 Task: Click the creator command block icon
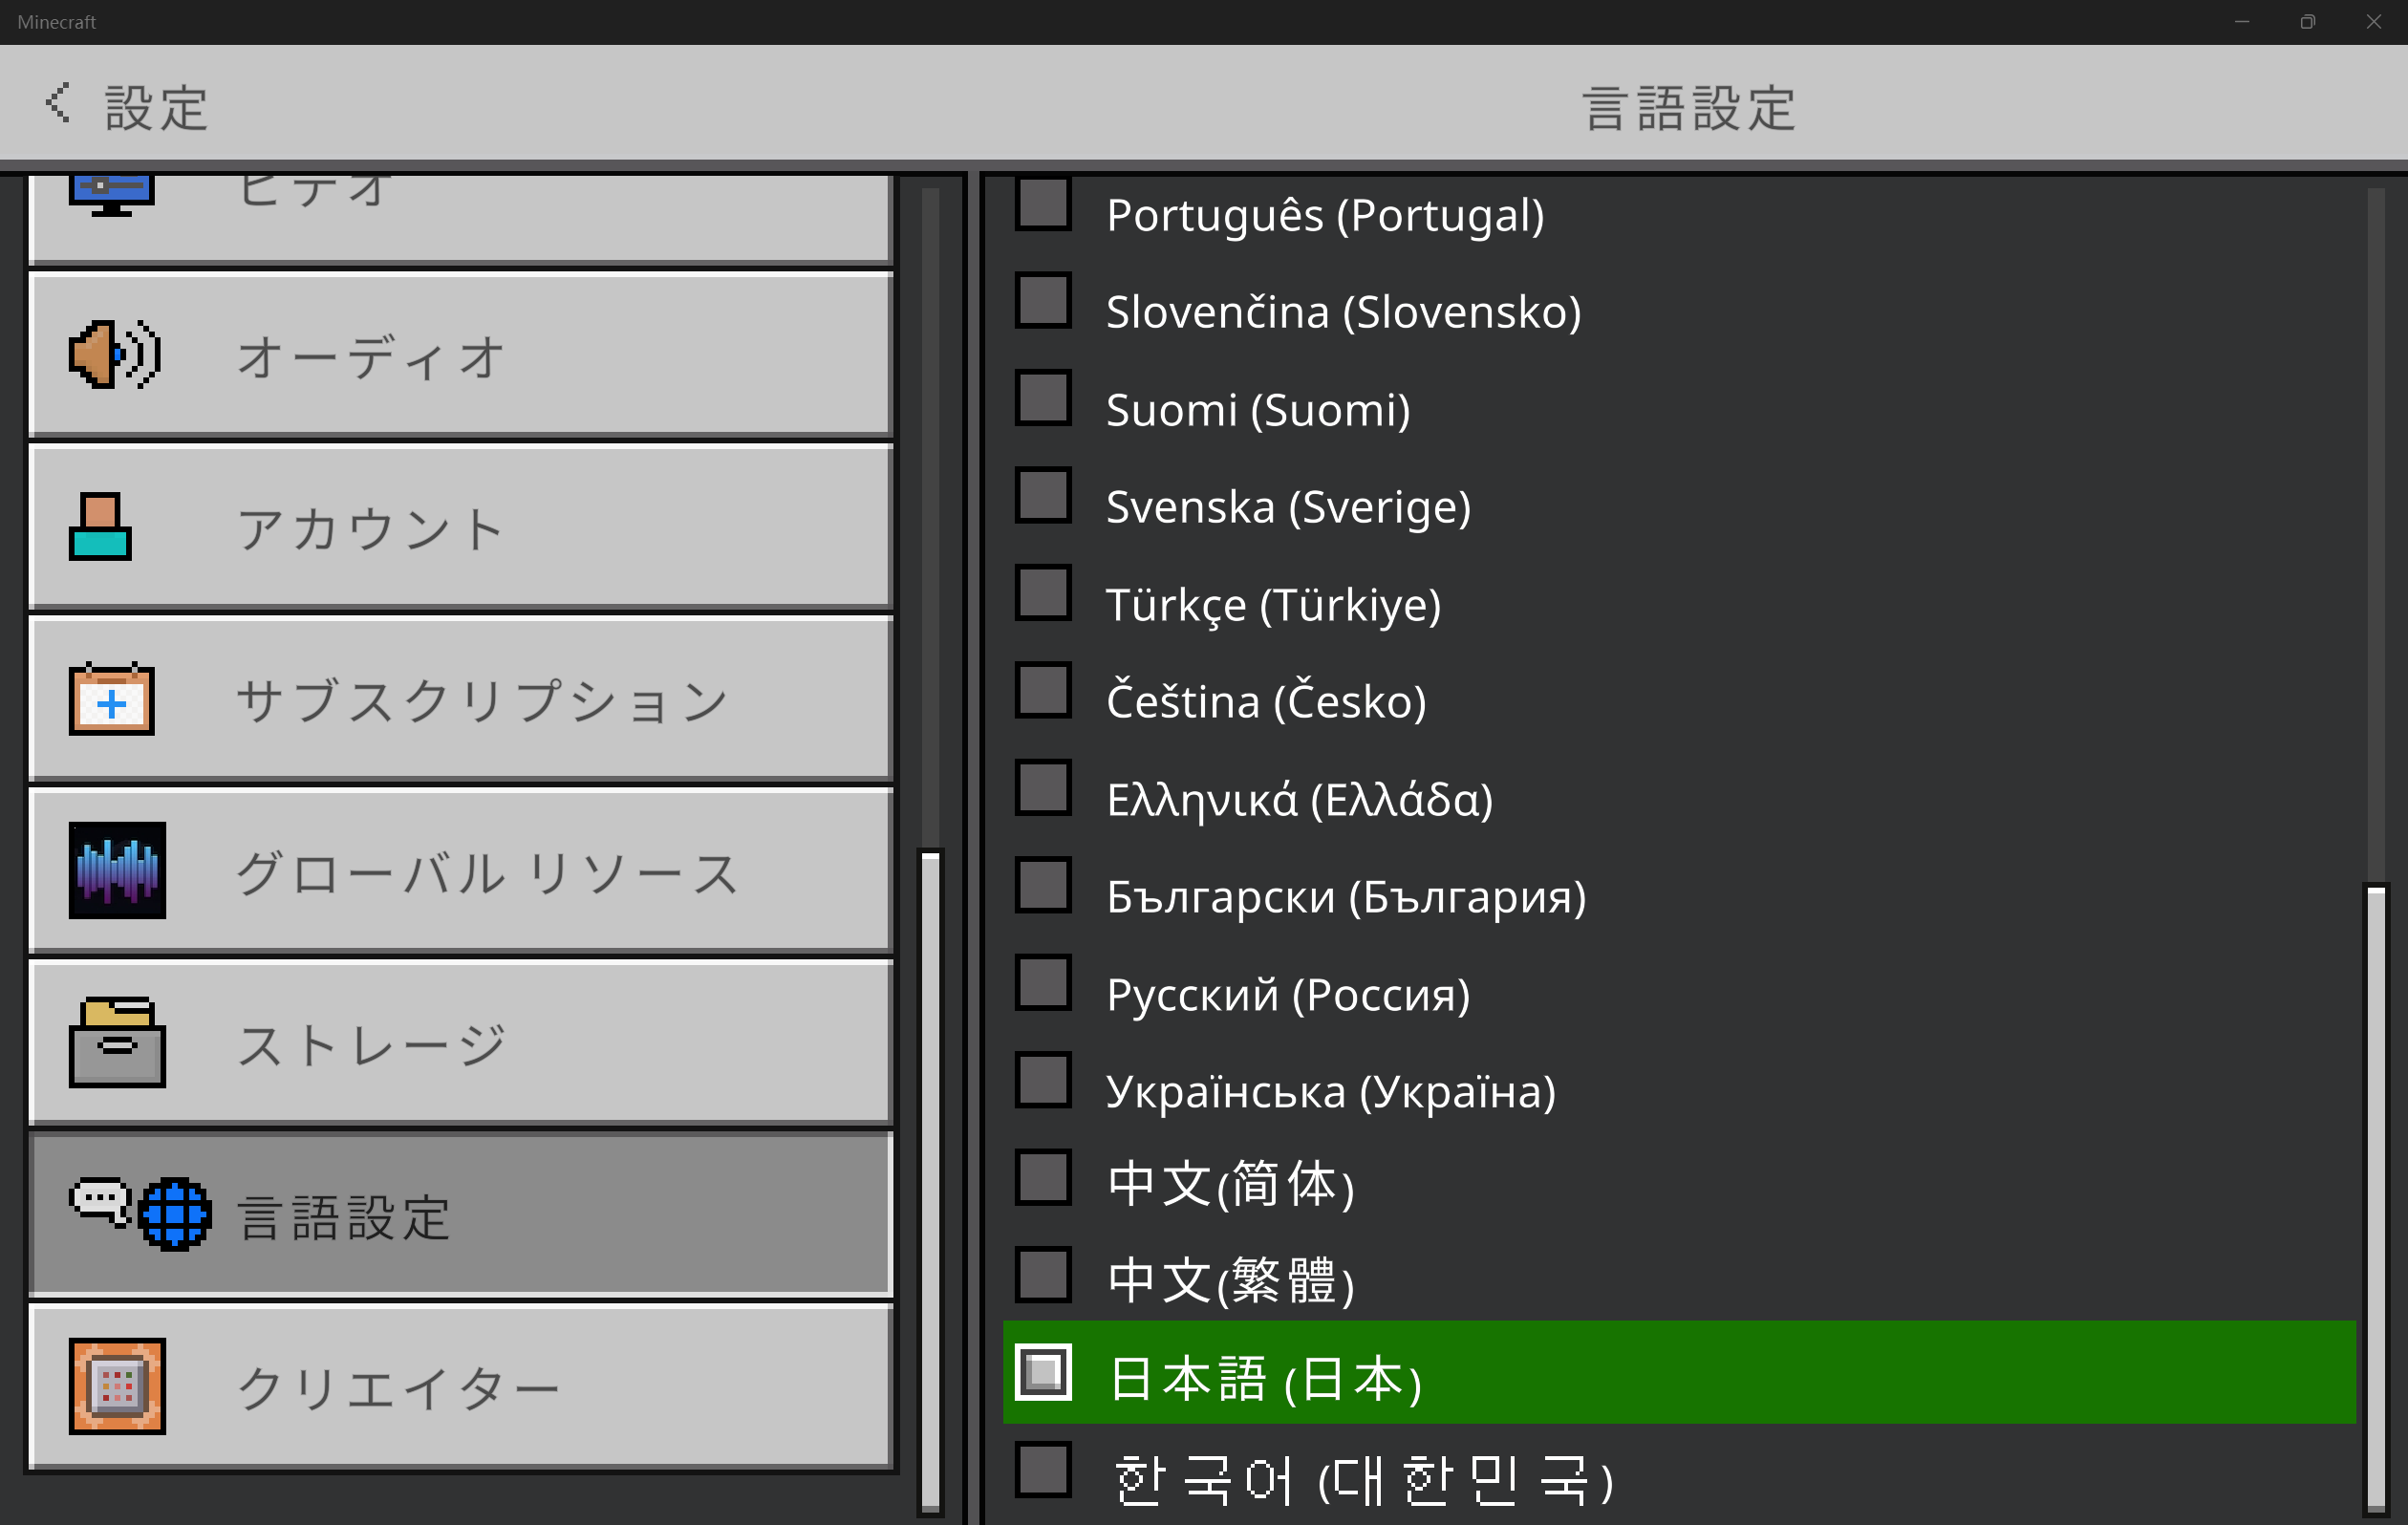click(117, 1386)
